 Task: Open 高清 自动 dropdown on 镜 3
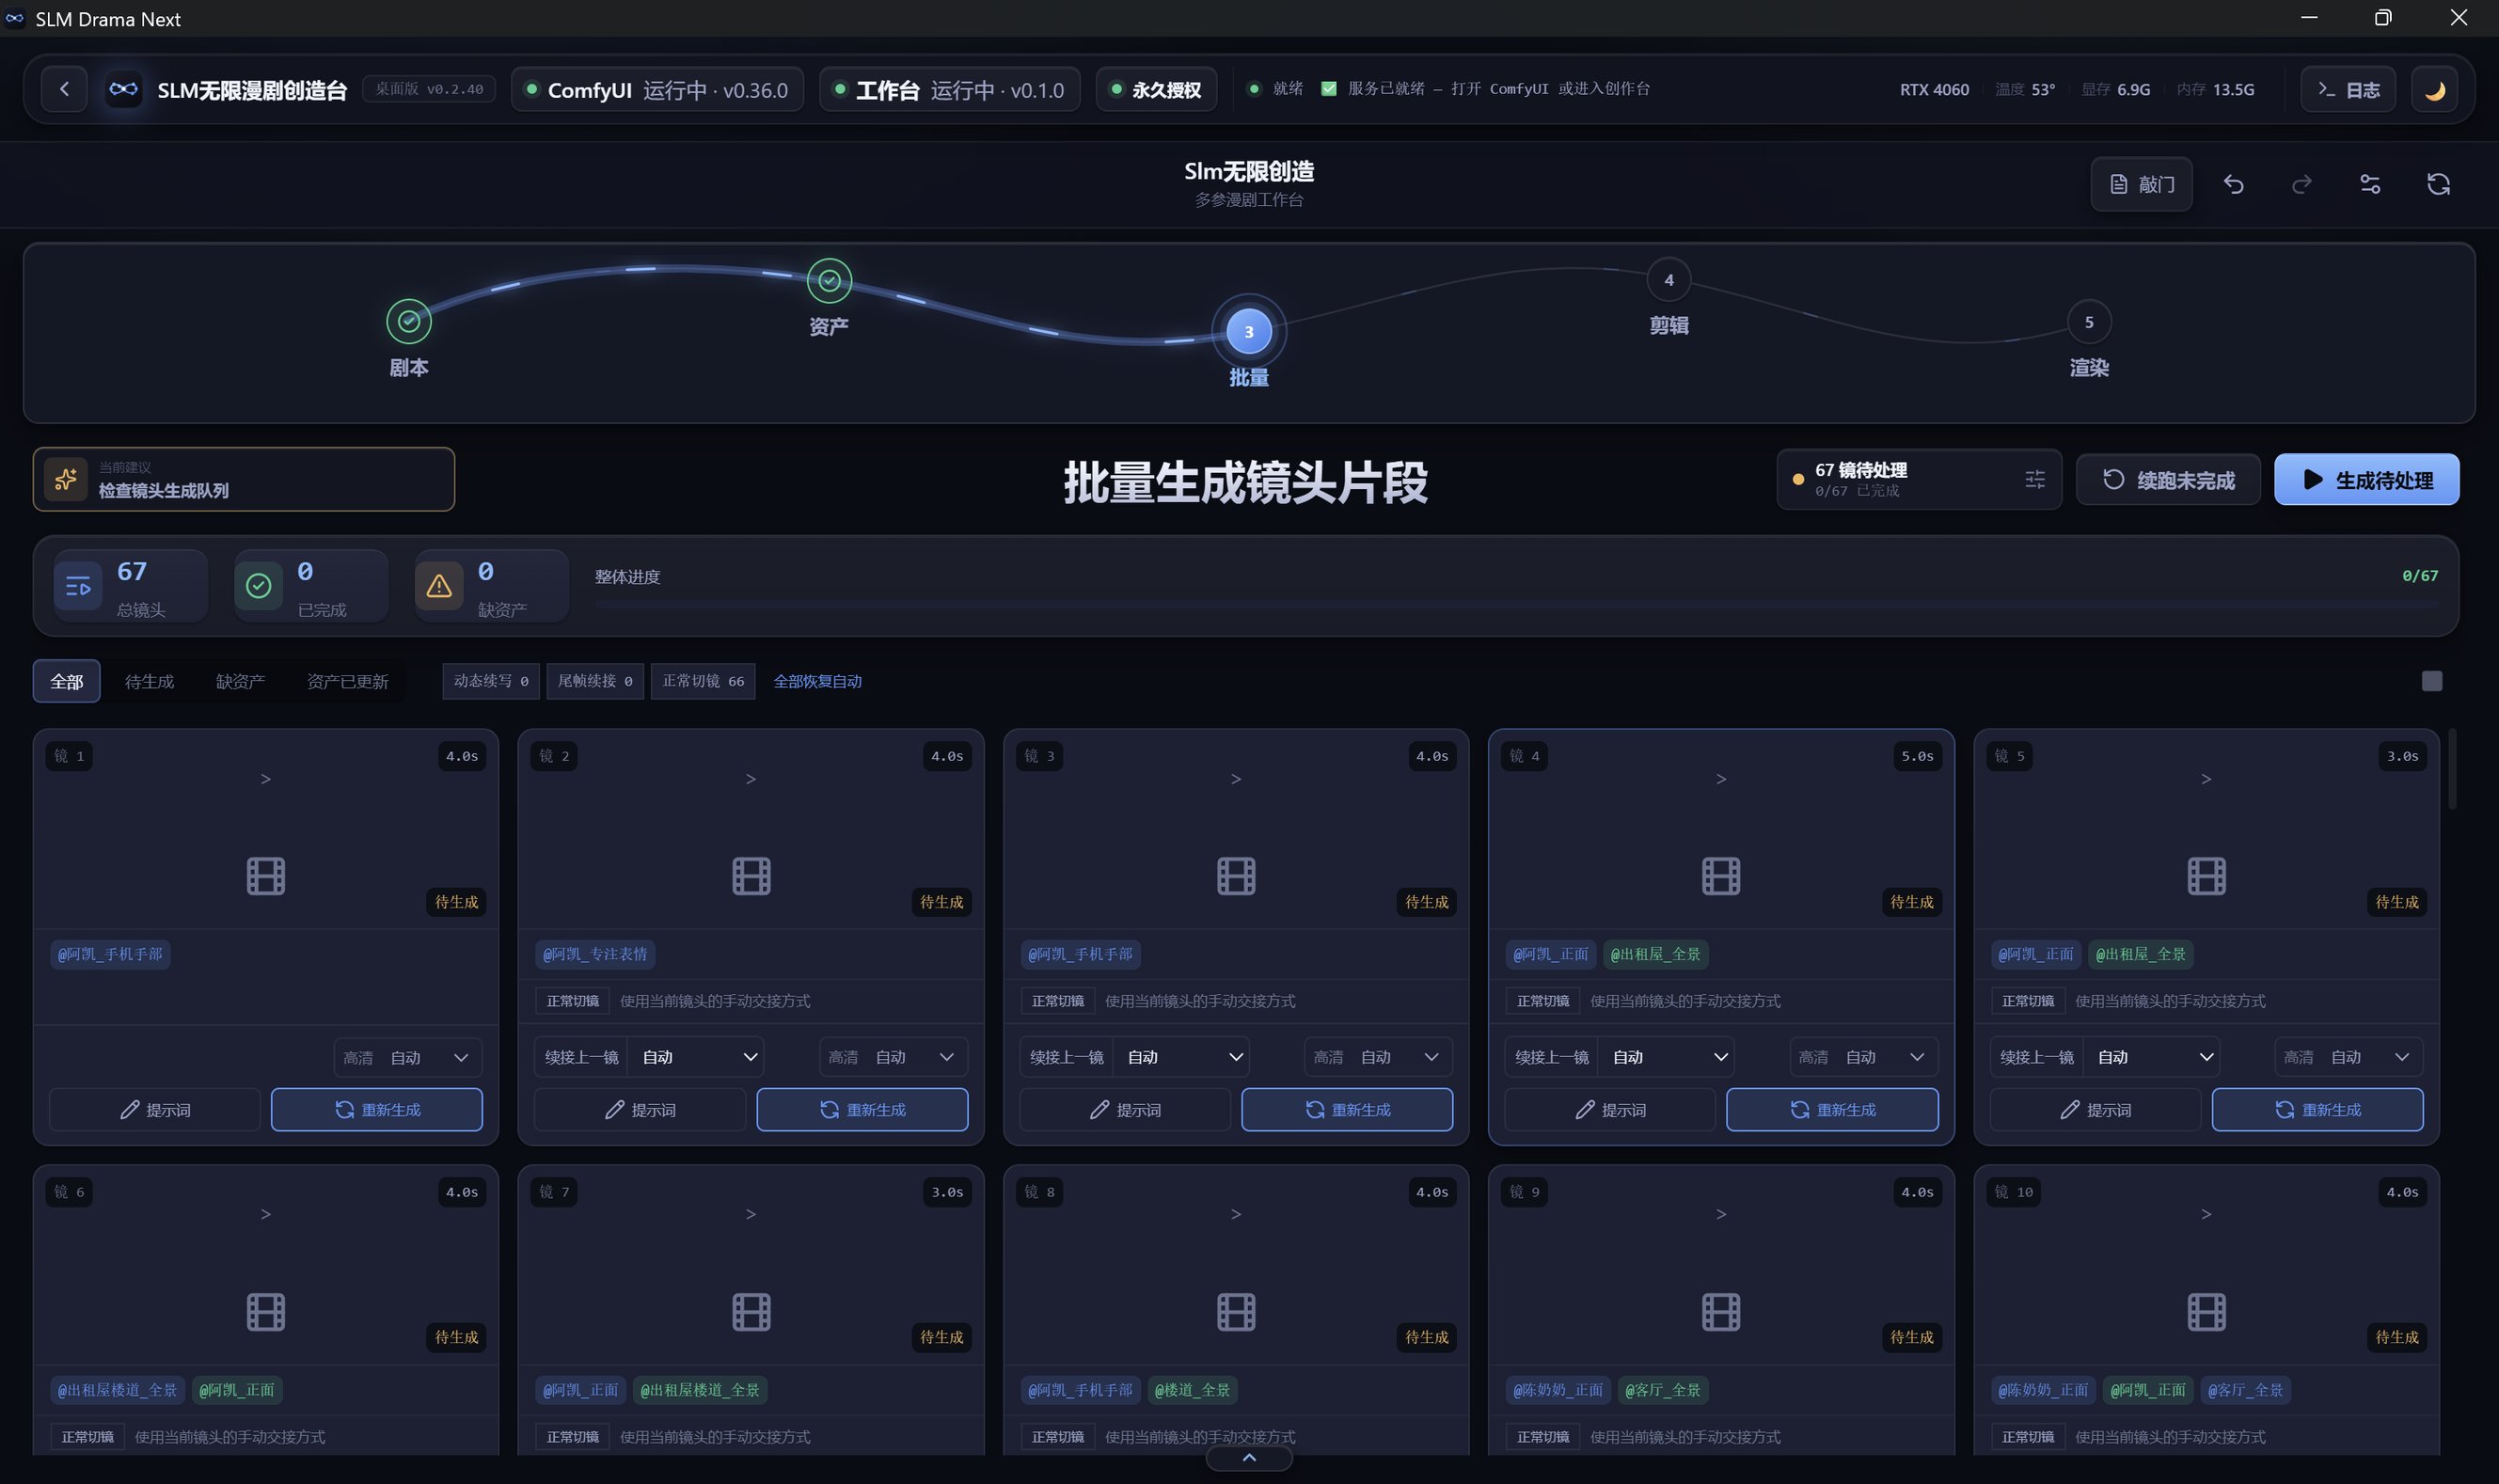coord(1378,1057)
